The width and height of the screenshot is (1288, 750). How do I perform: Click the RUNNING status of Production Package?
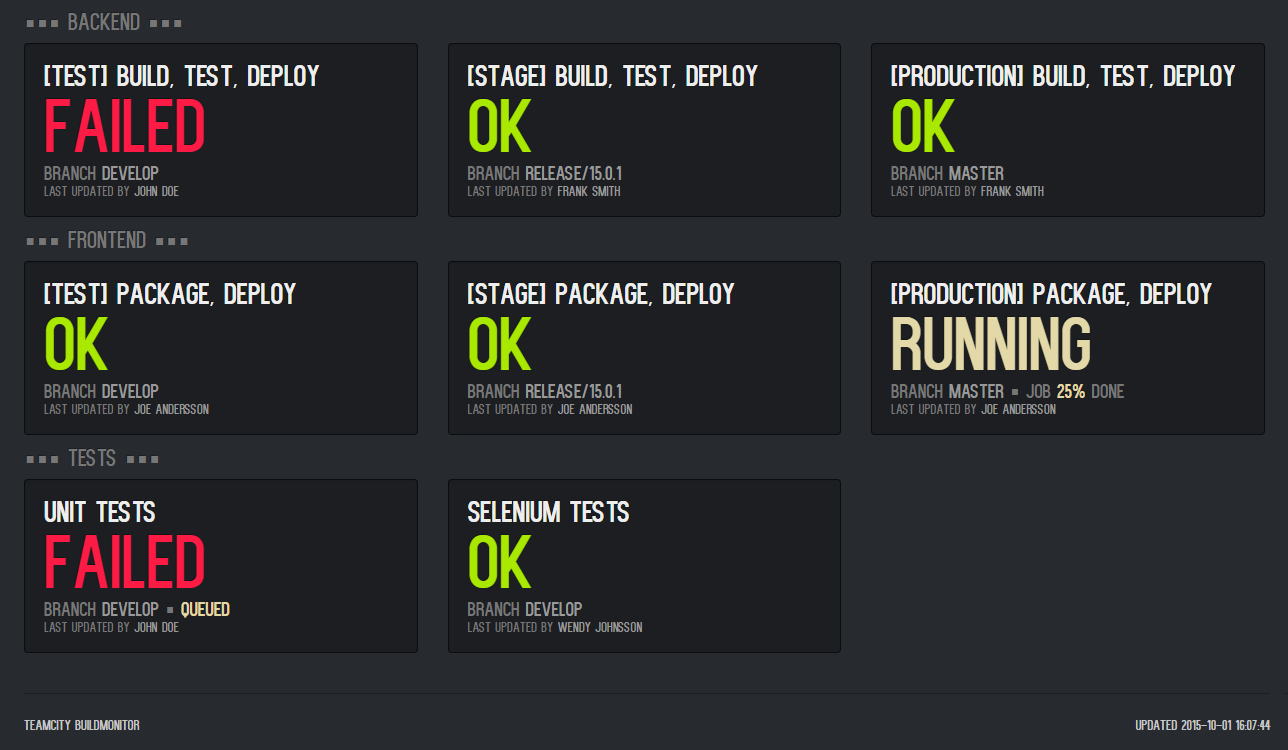coord(990,344)
